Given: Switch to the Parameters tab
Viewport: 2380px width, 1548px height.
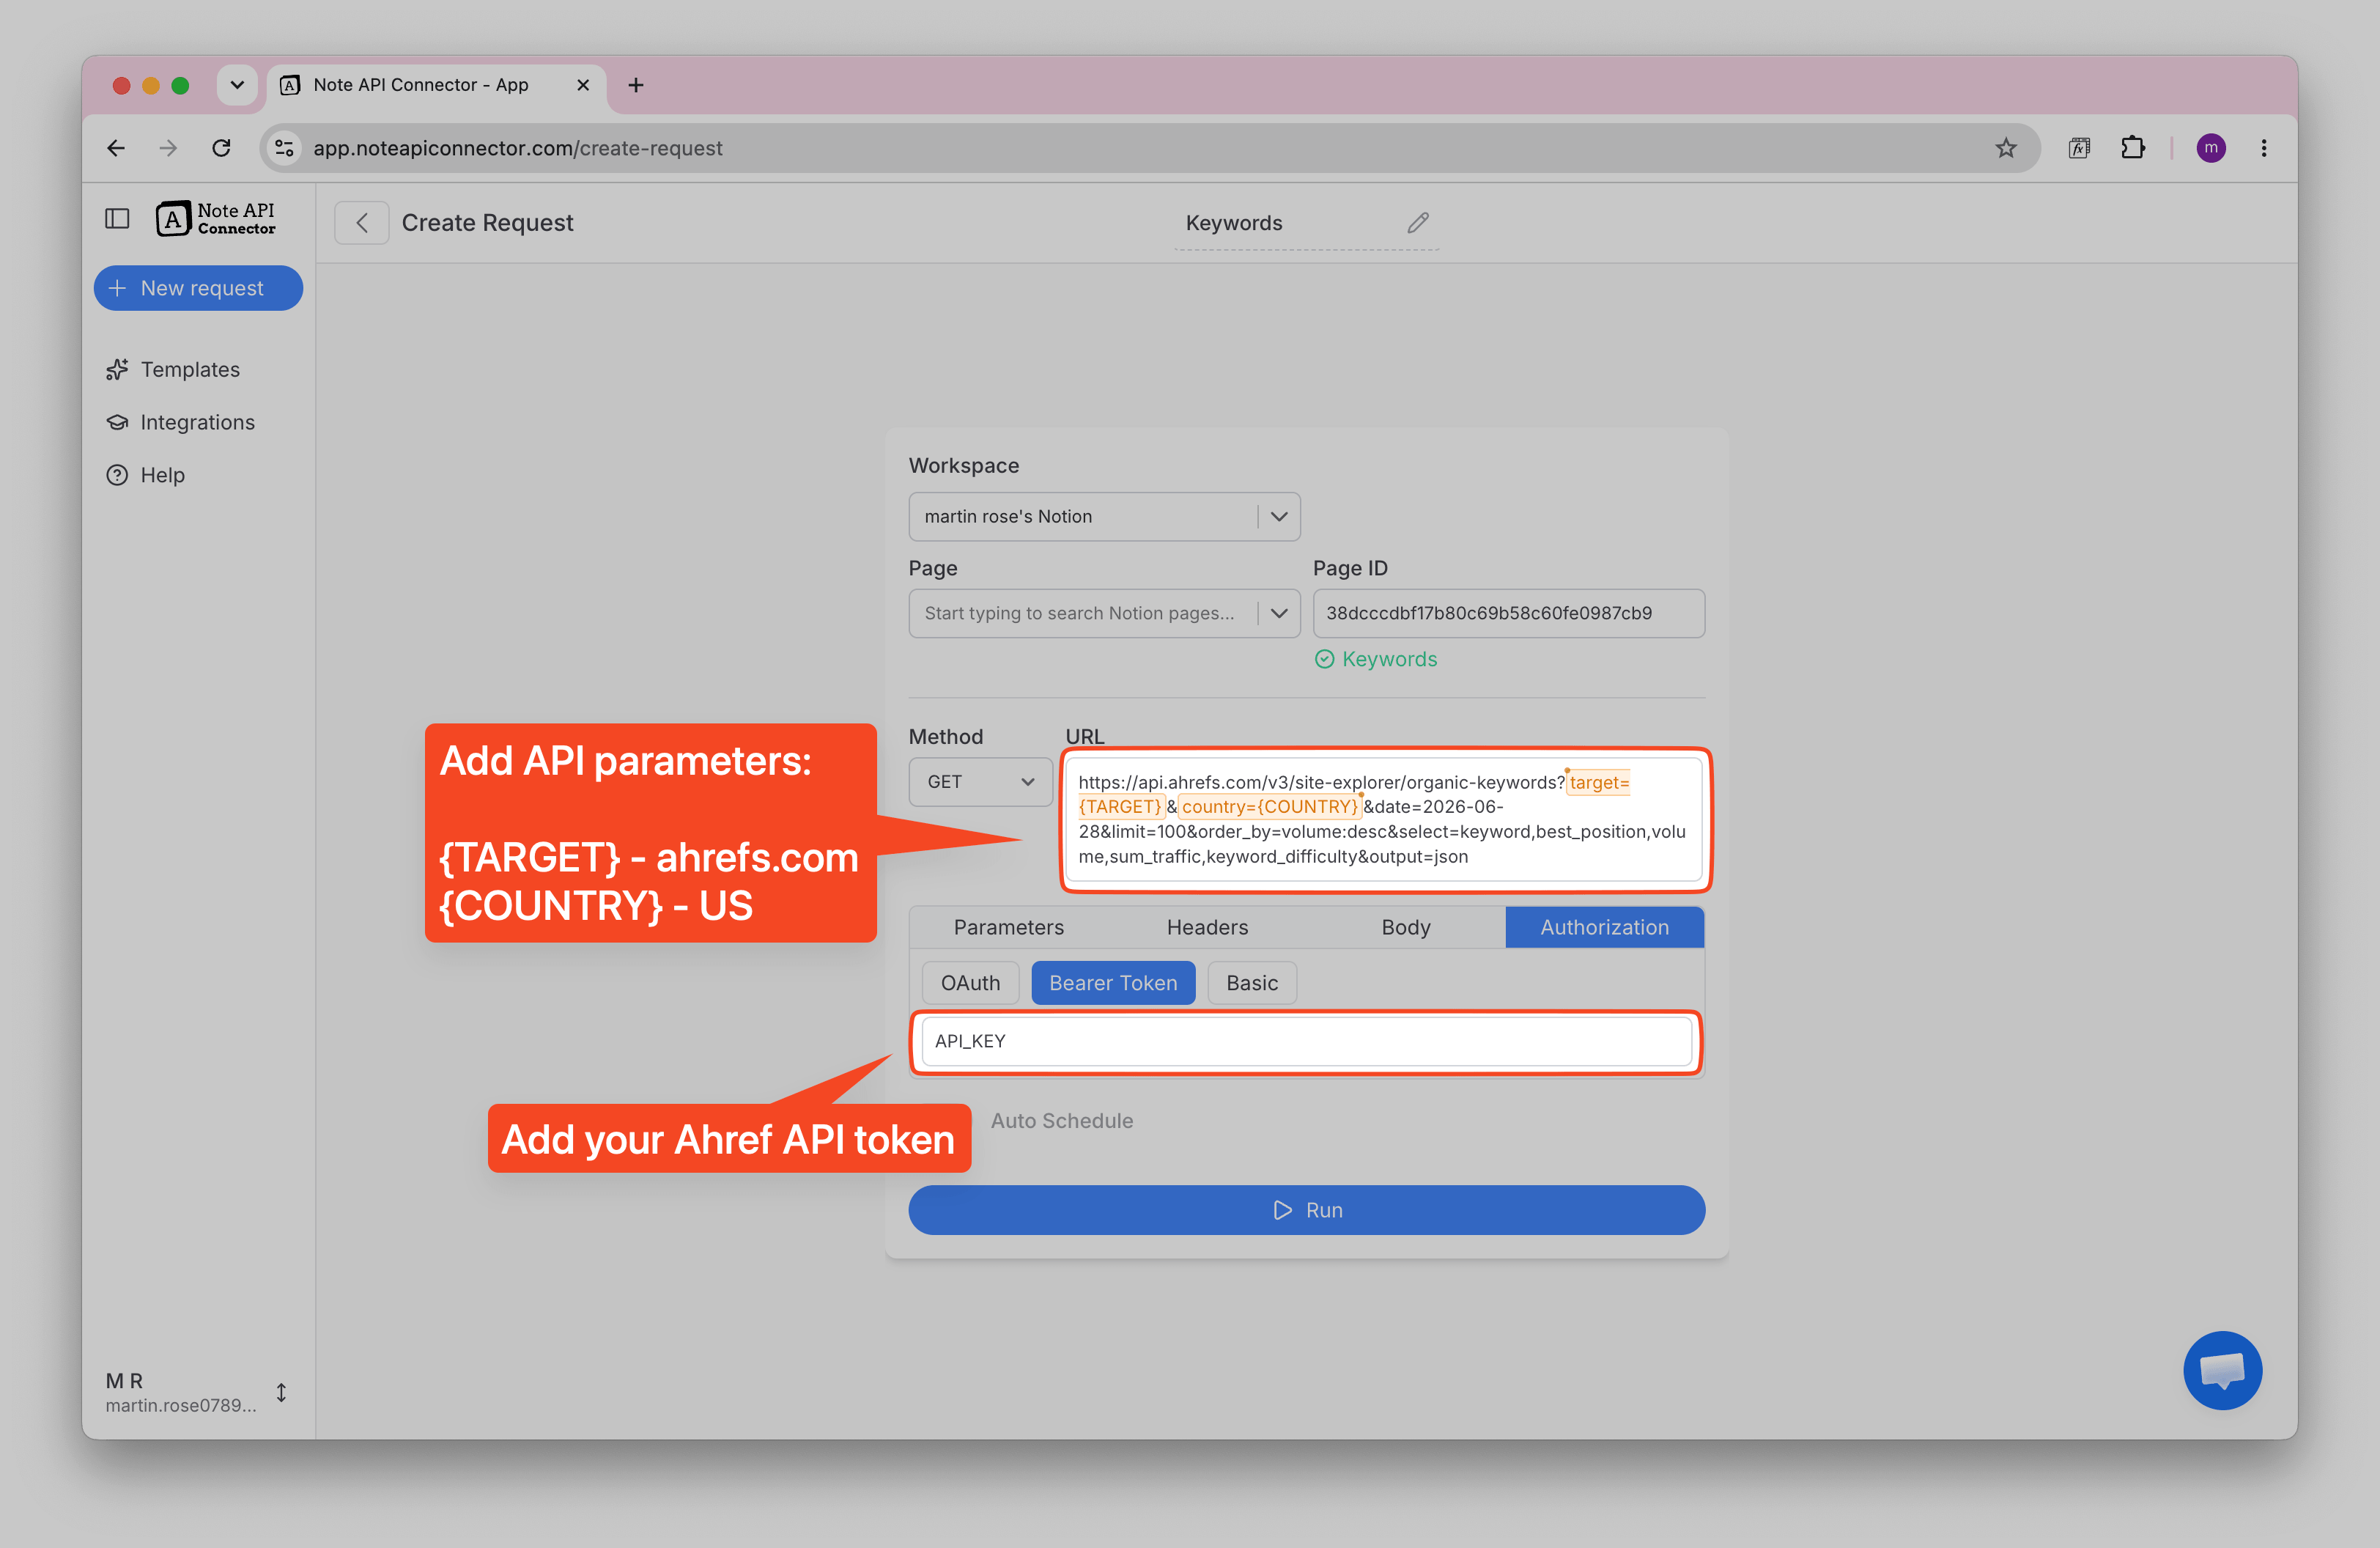Looking at the screenshot, I should point(1008,927).
